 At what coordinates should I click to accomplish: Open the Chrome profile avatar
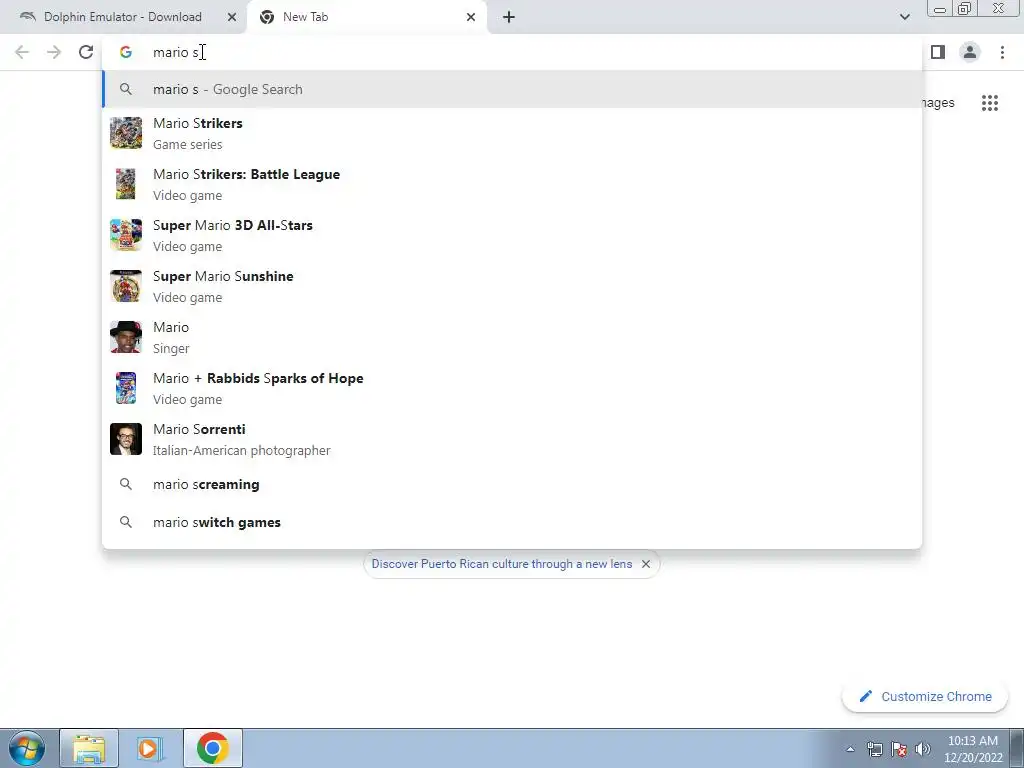click(970, 52)
